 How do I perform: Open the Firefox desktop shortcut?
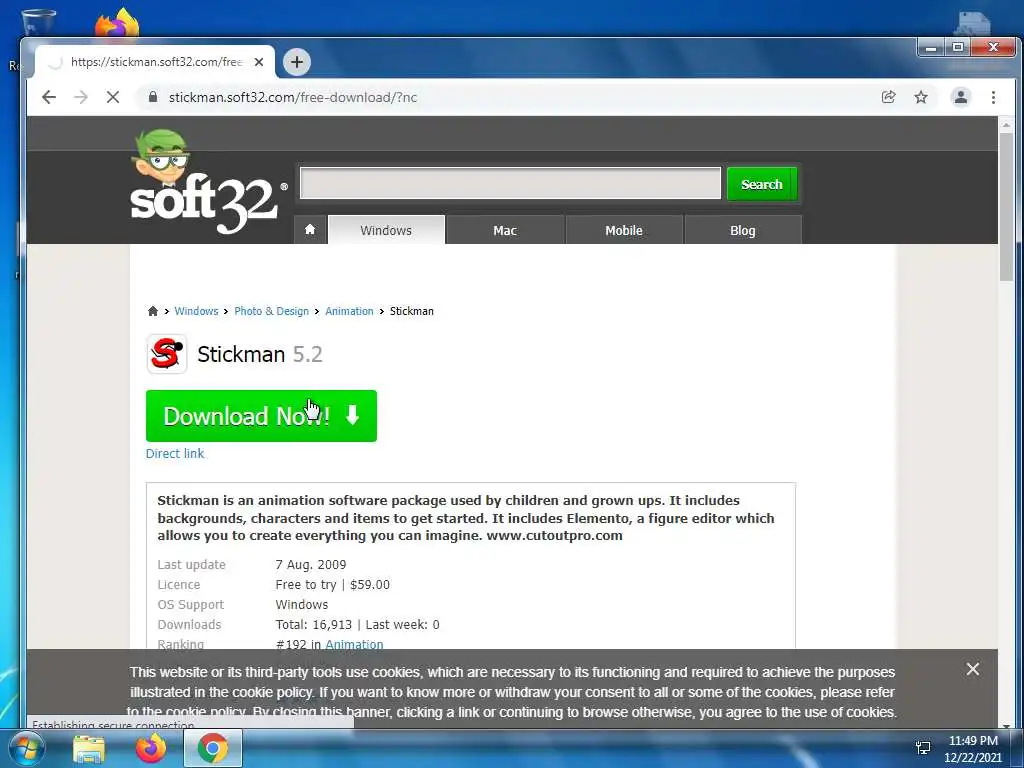[x=117, y=24]
